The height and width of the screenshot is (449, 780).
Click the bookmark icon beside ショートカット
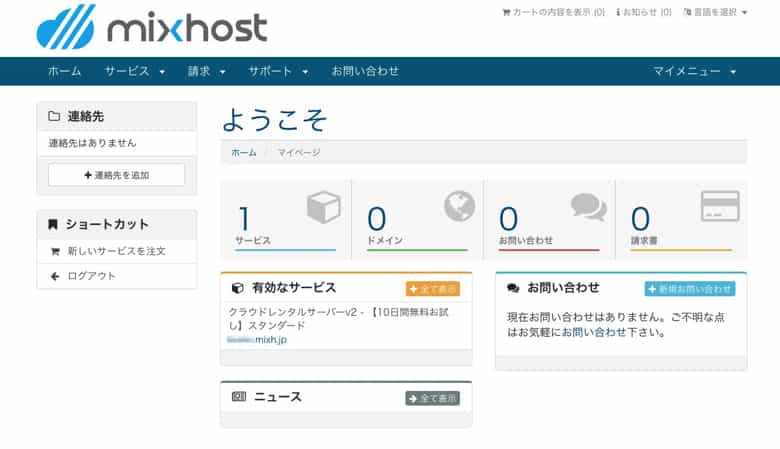pyautogui.click(x=53, y=224)
